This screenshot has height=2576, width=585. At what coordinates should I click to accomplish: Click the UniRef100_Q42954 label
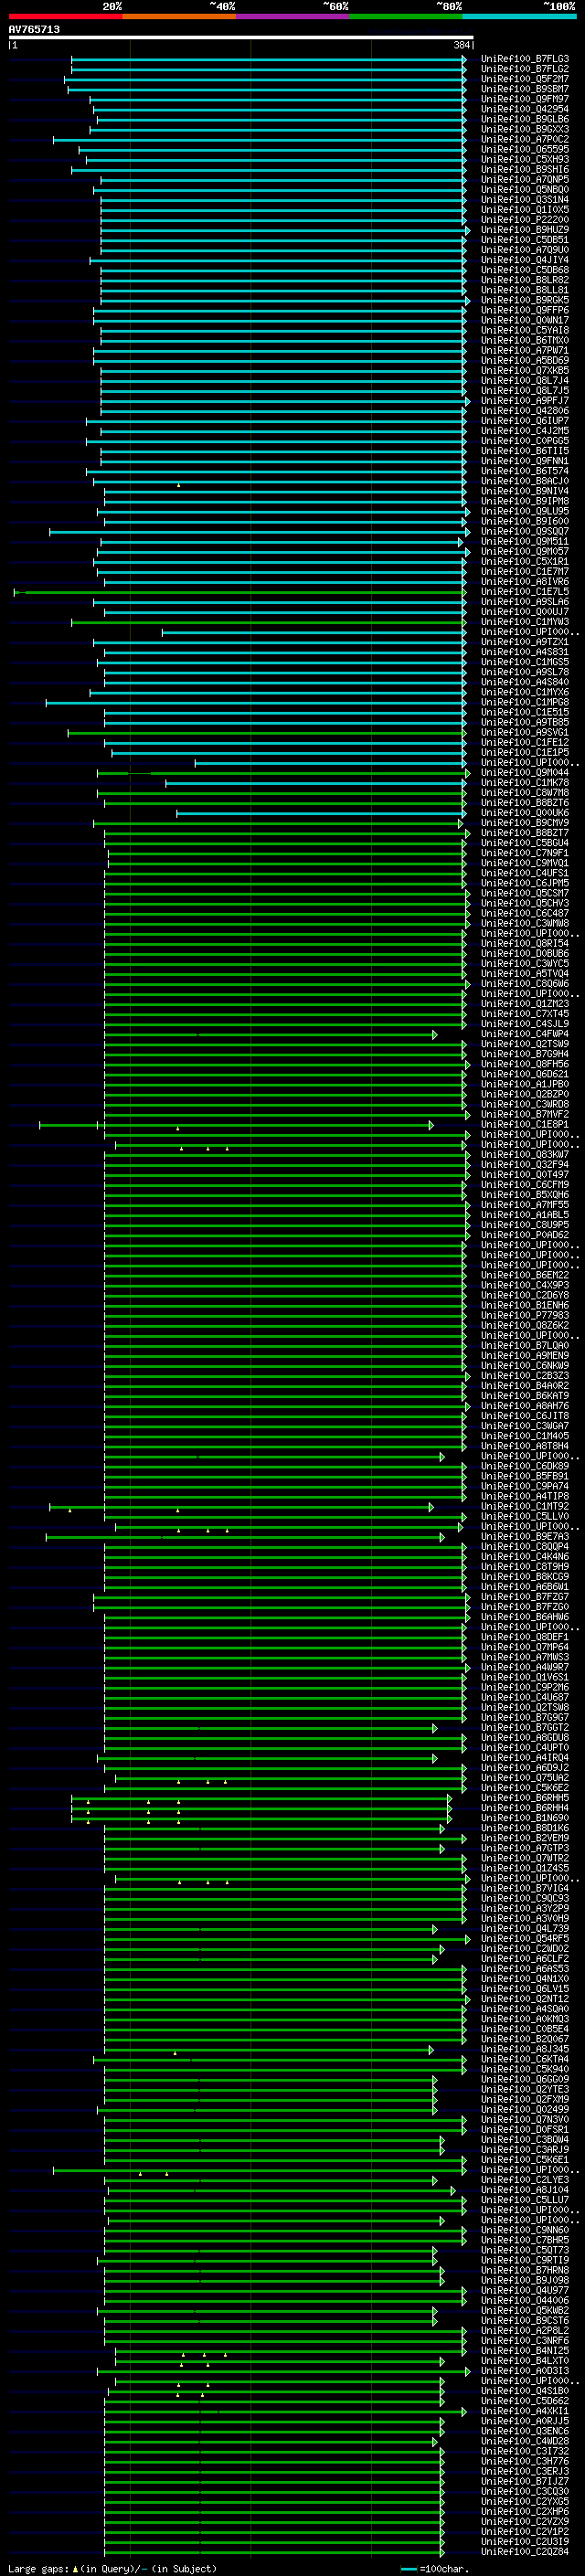pyautogui.click(x=525, y=109)
